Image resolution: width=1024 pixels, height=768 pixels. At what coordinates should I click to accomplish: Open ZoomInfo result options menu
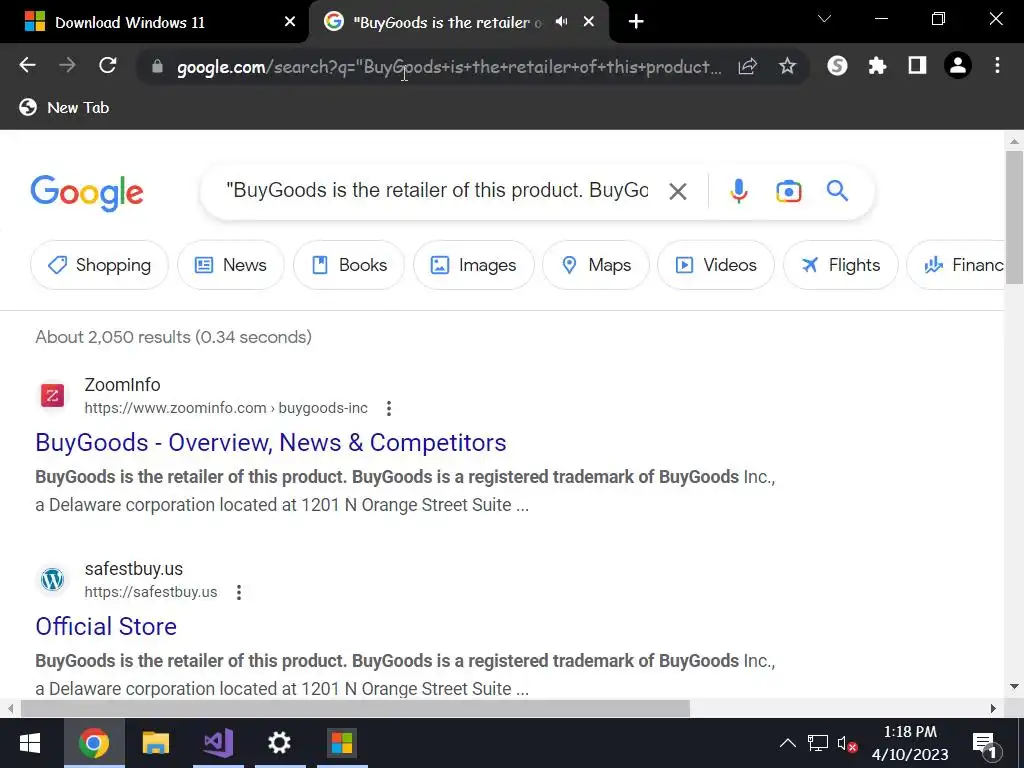(389, 408)
